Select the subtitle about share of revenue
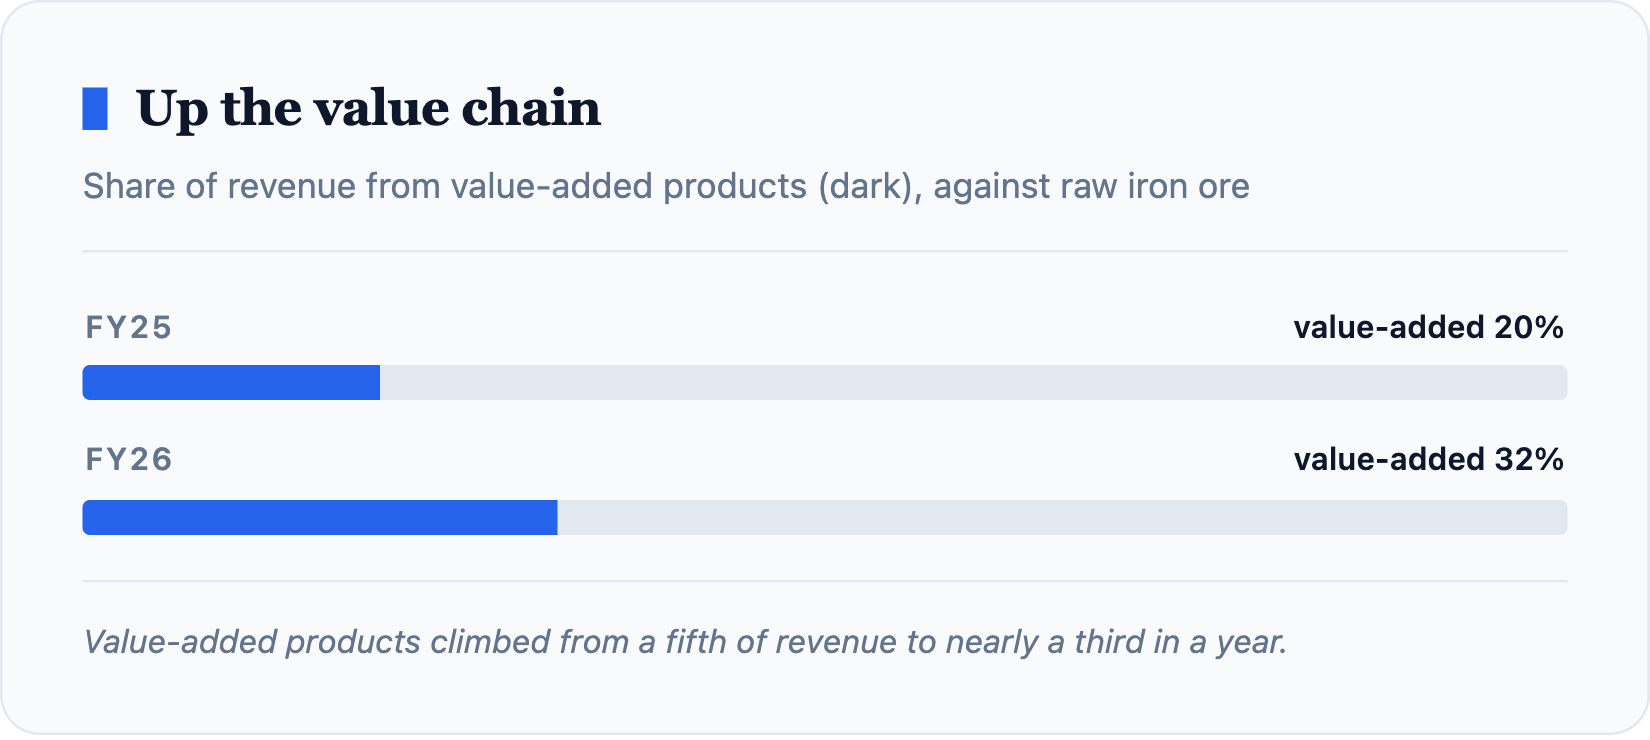The width and height of the screenshot is (1650, 740). coord(666,186)
